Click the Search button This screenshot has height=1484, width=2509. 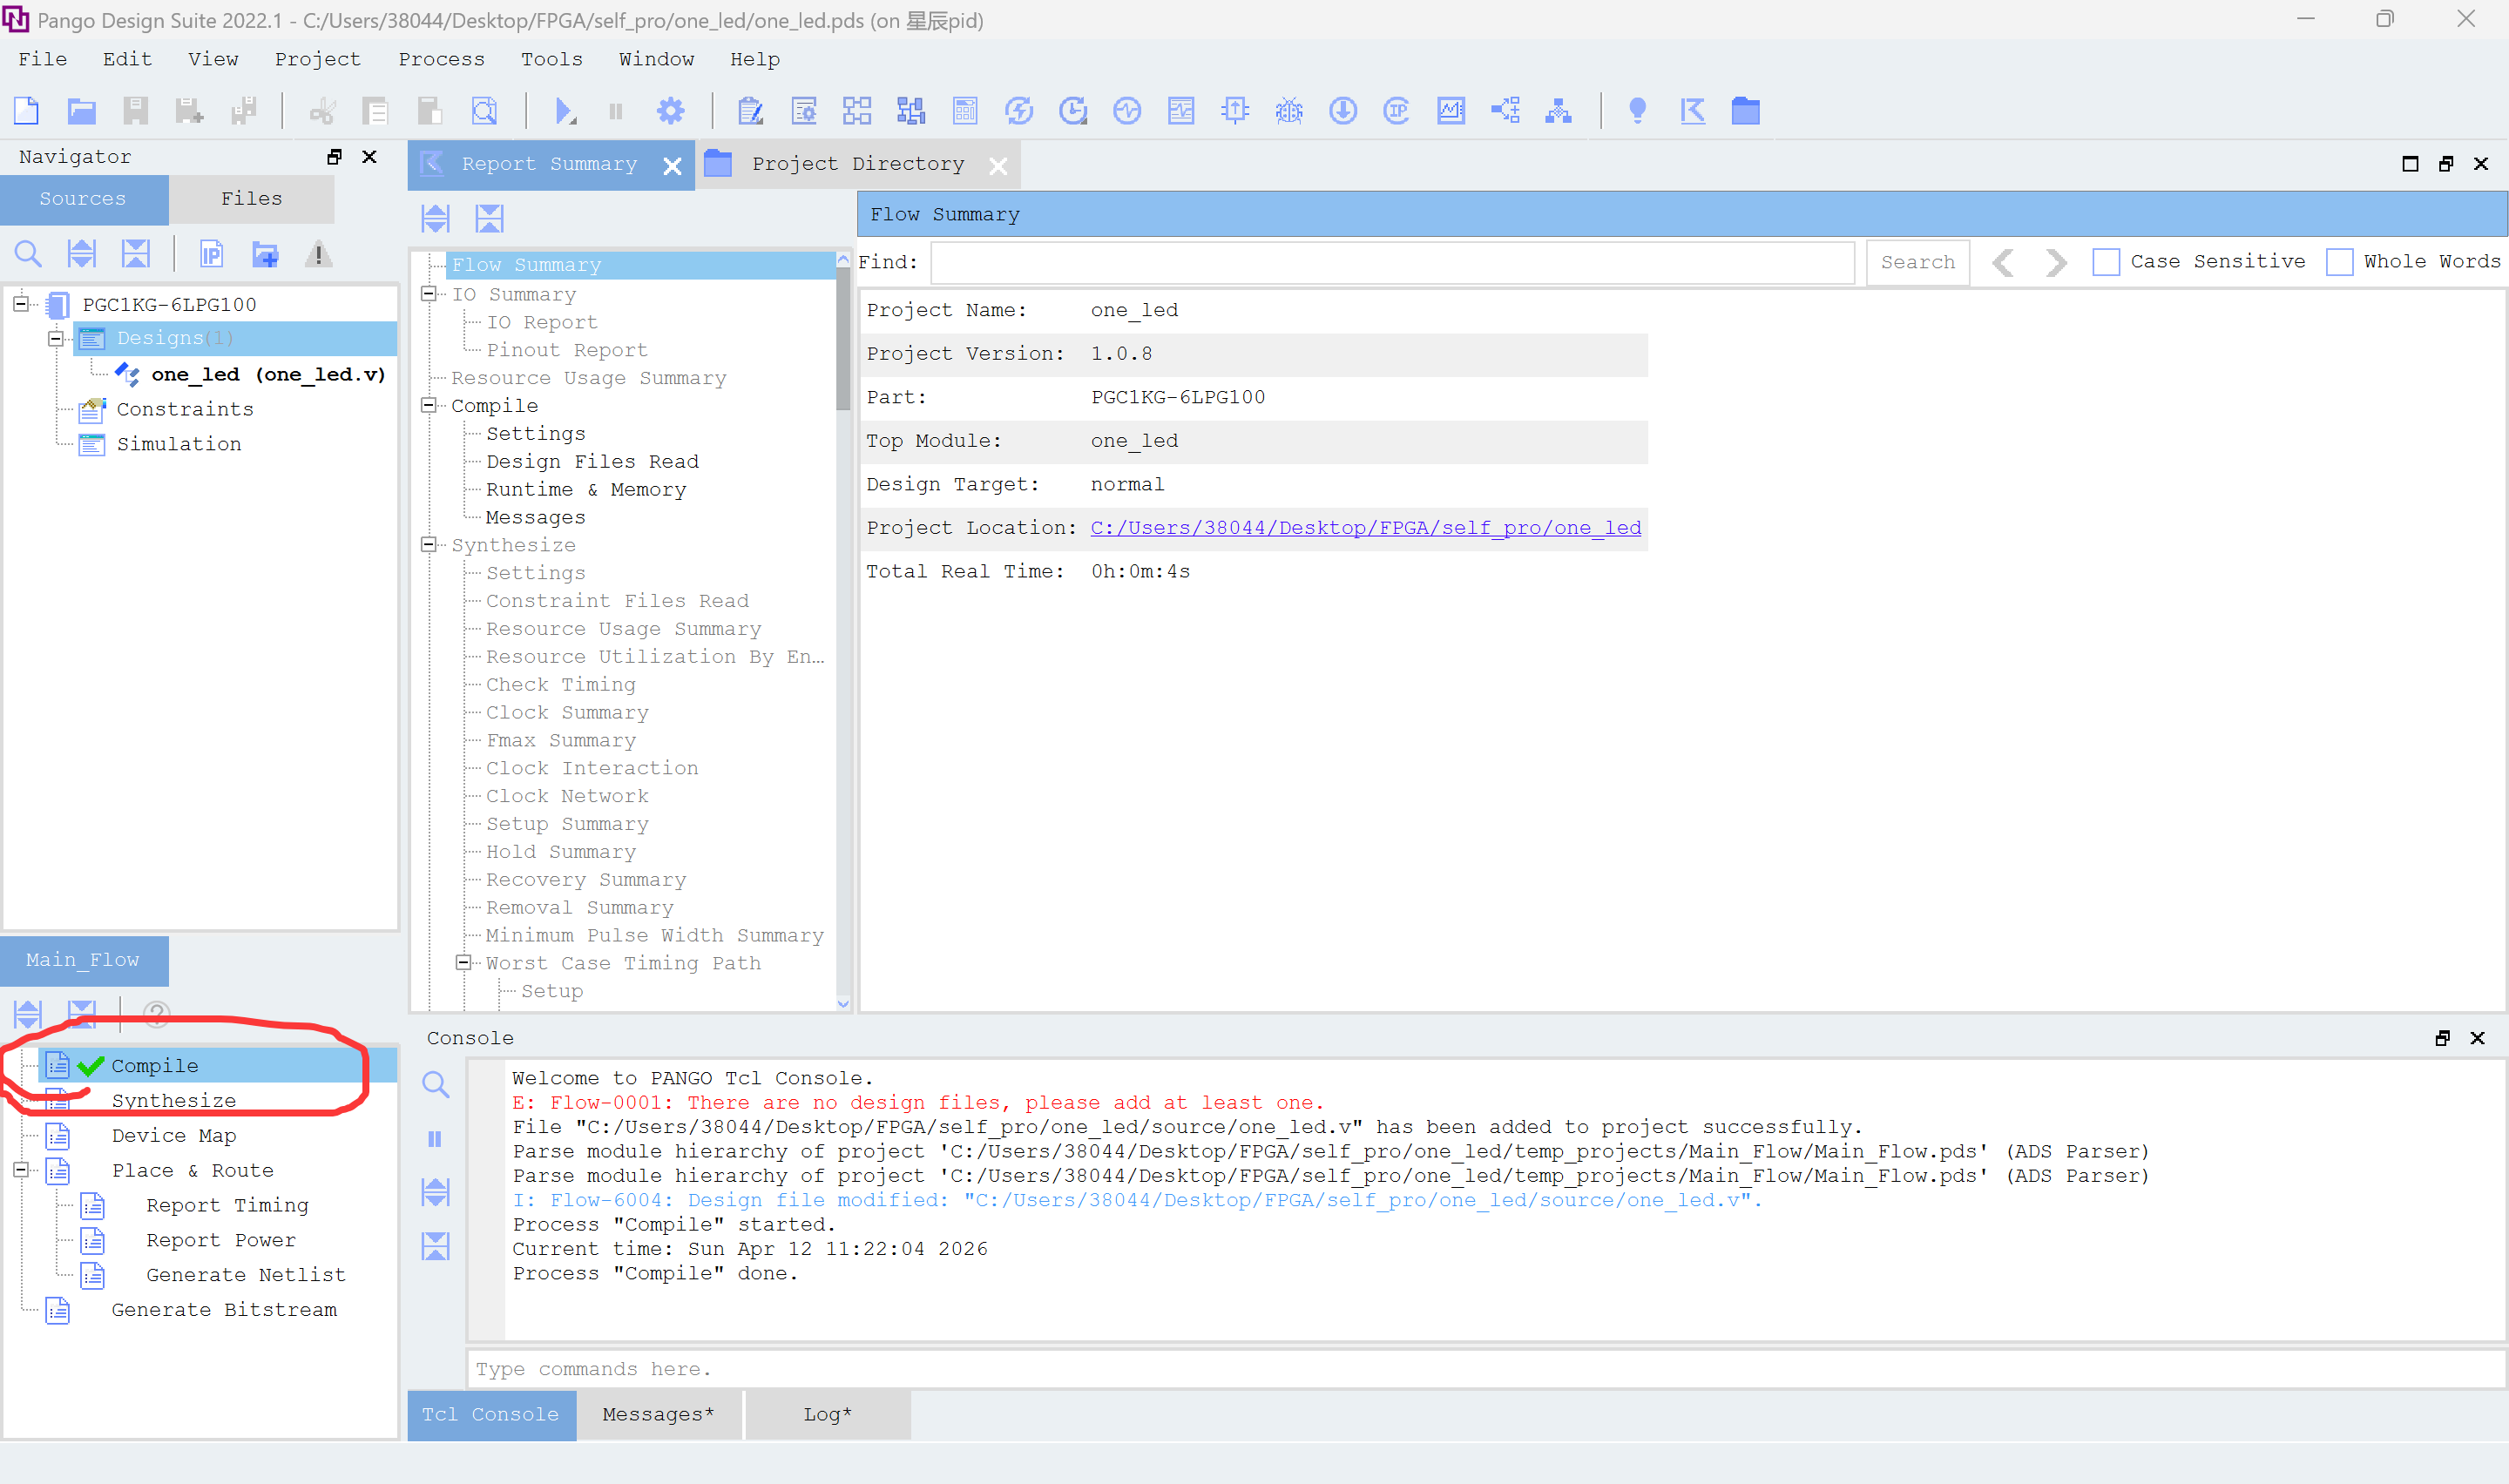tap(1917, 262)
